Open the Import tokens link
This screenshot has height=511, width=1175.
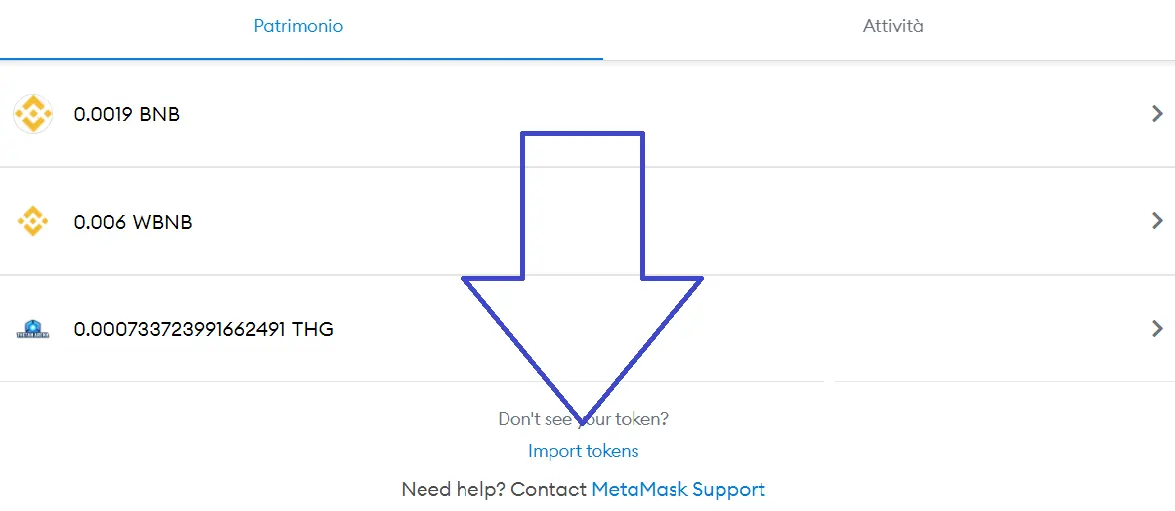583,451
